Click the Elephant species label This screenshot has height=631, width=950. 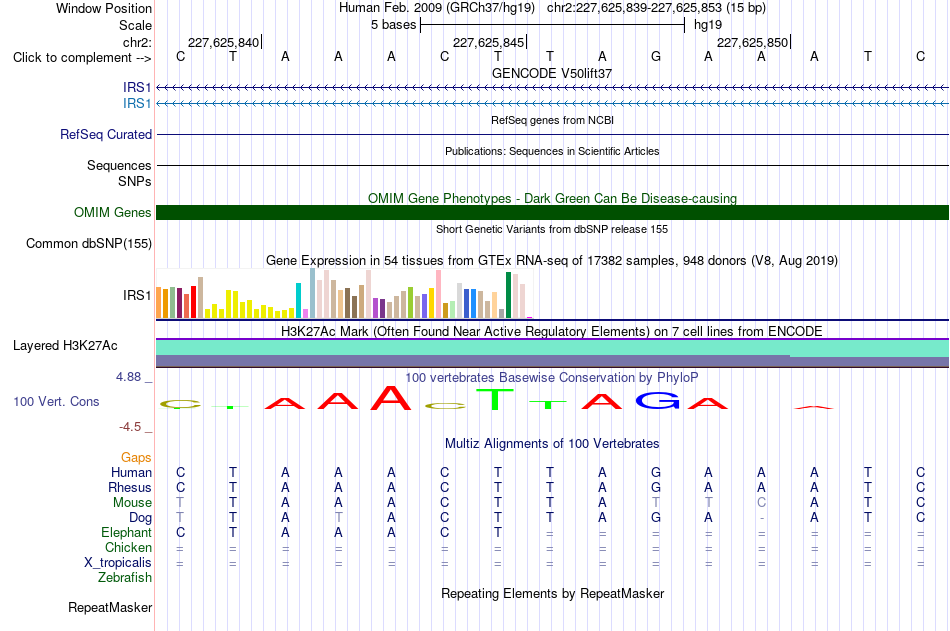coord(126,532)
